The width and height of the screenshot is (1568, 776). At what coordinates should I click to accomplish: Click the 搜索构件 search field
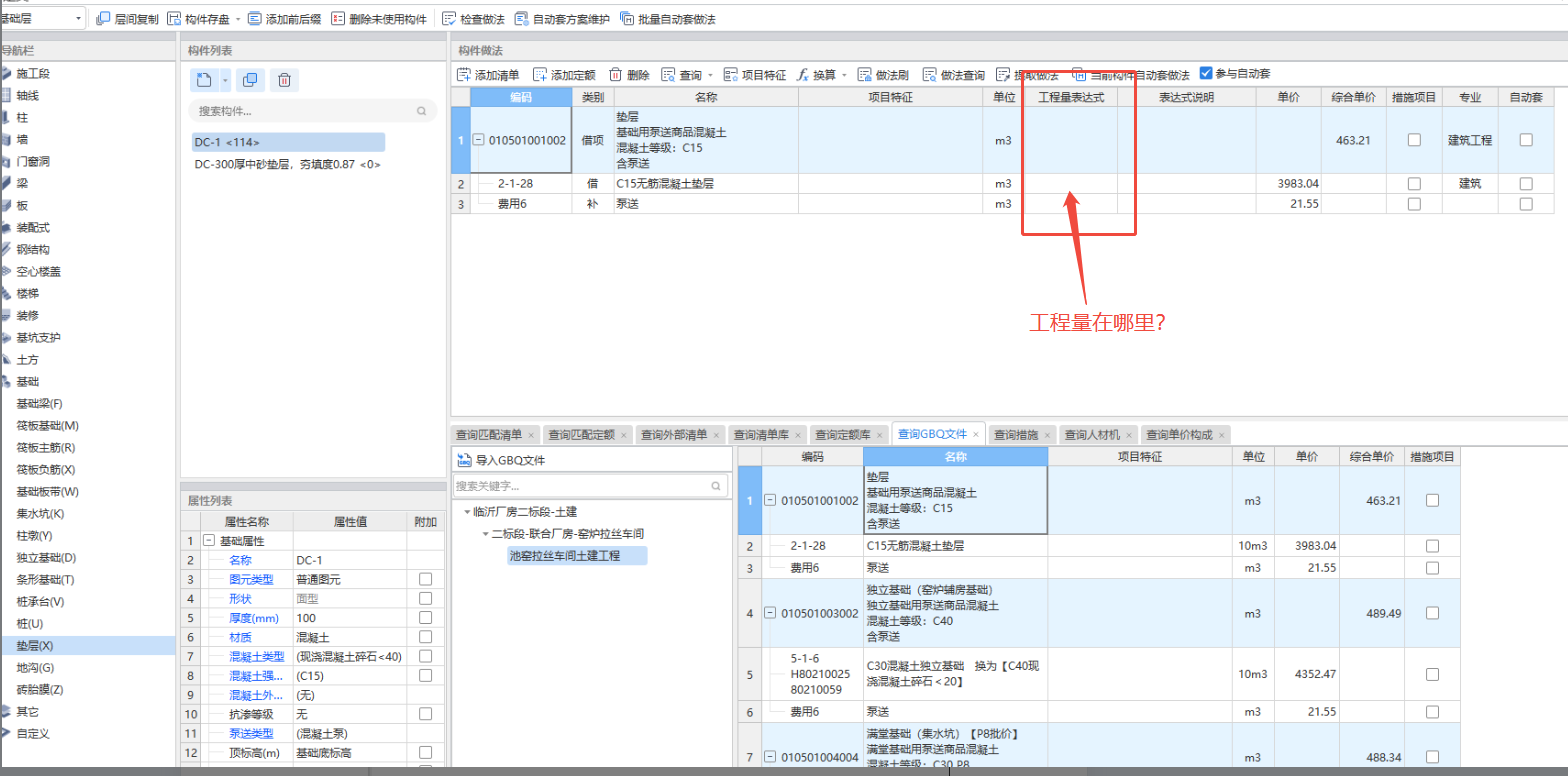[x=313, y=111]
